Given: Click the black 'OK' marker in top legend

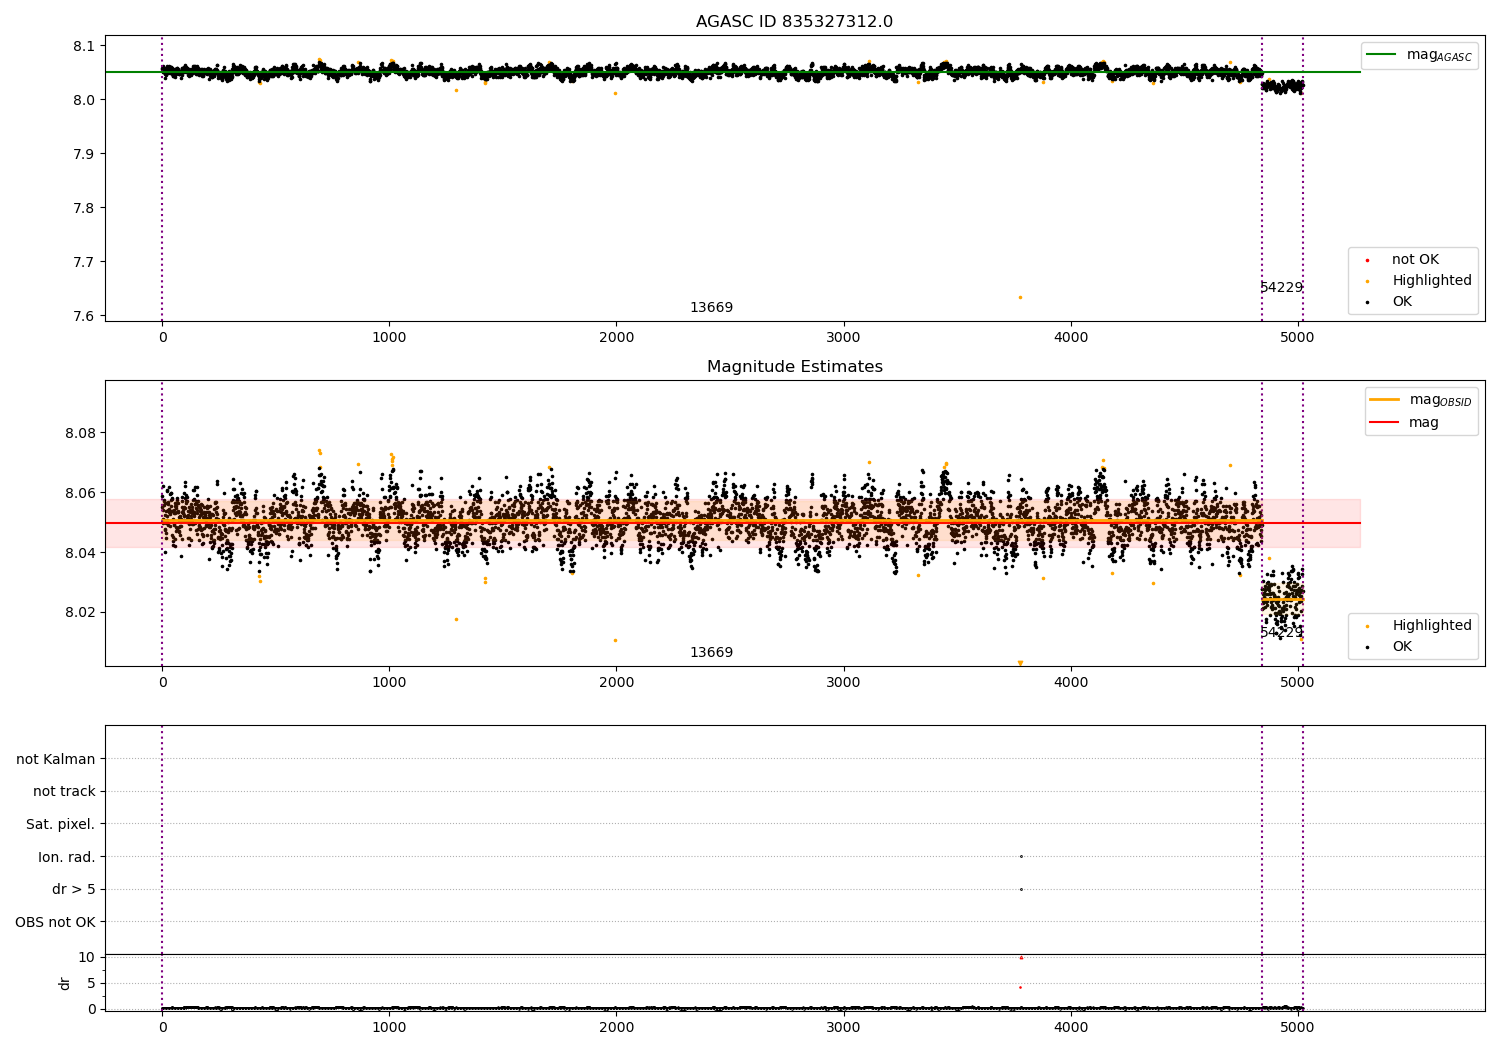Looking at the screenshot, I should tap(1367, 302).
